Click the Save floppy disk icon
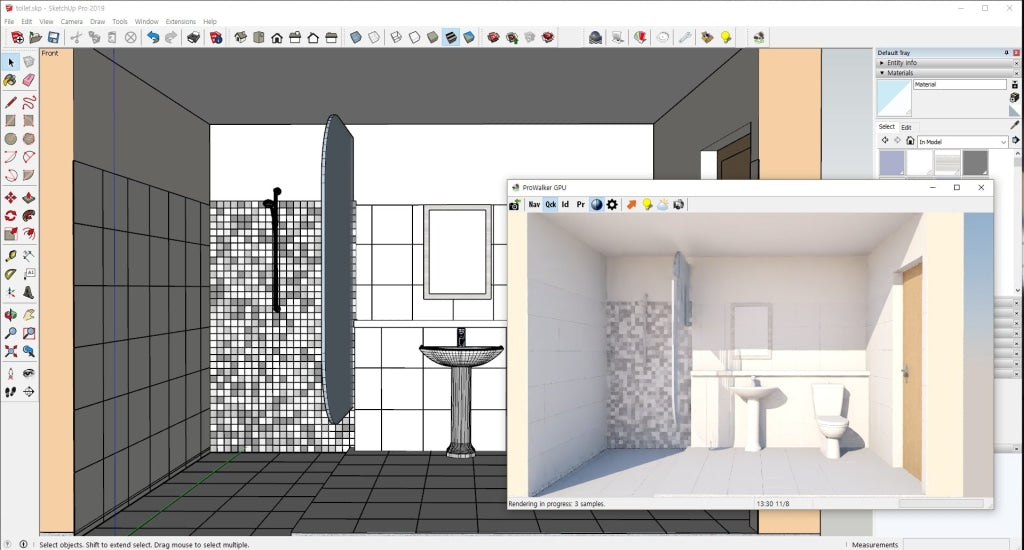1024x550 pixels. [x=53, y=37]
